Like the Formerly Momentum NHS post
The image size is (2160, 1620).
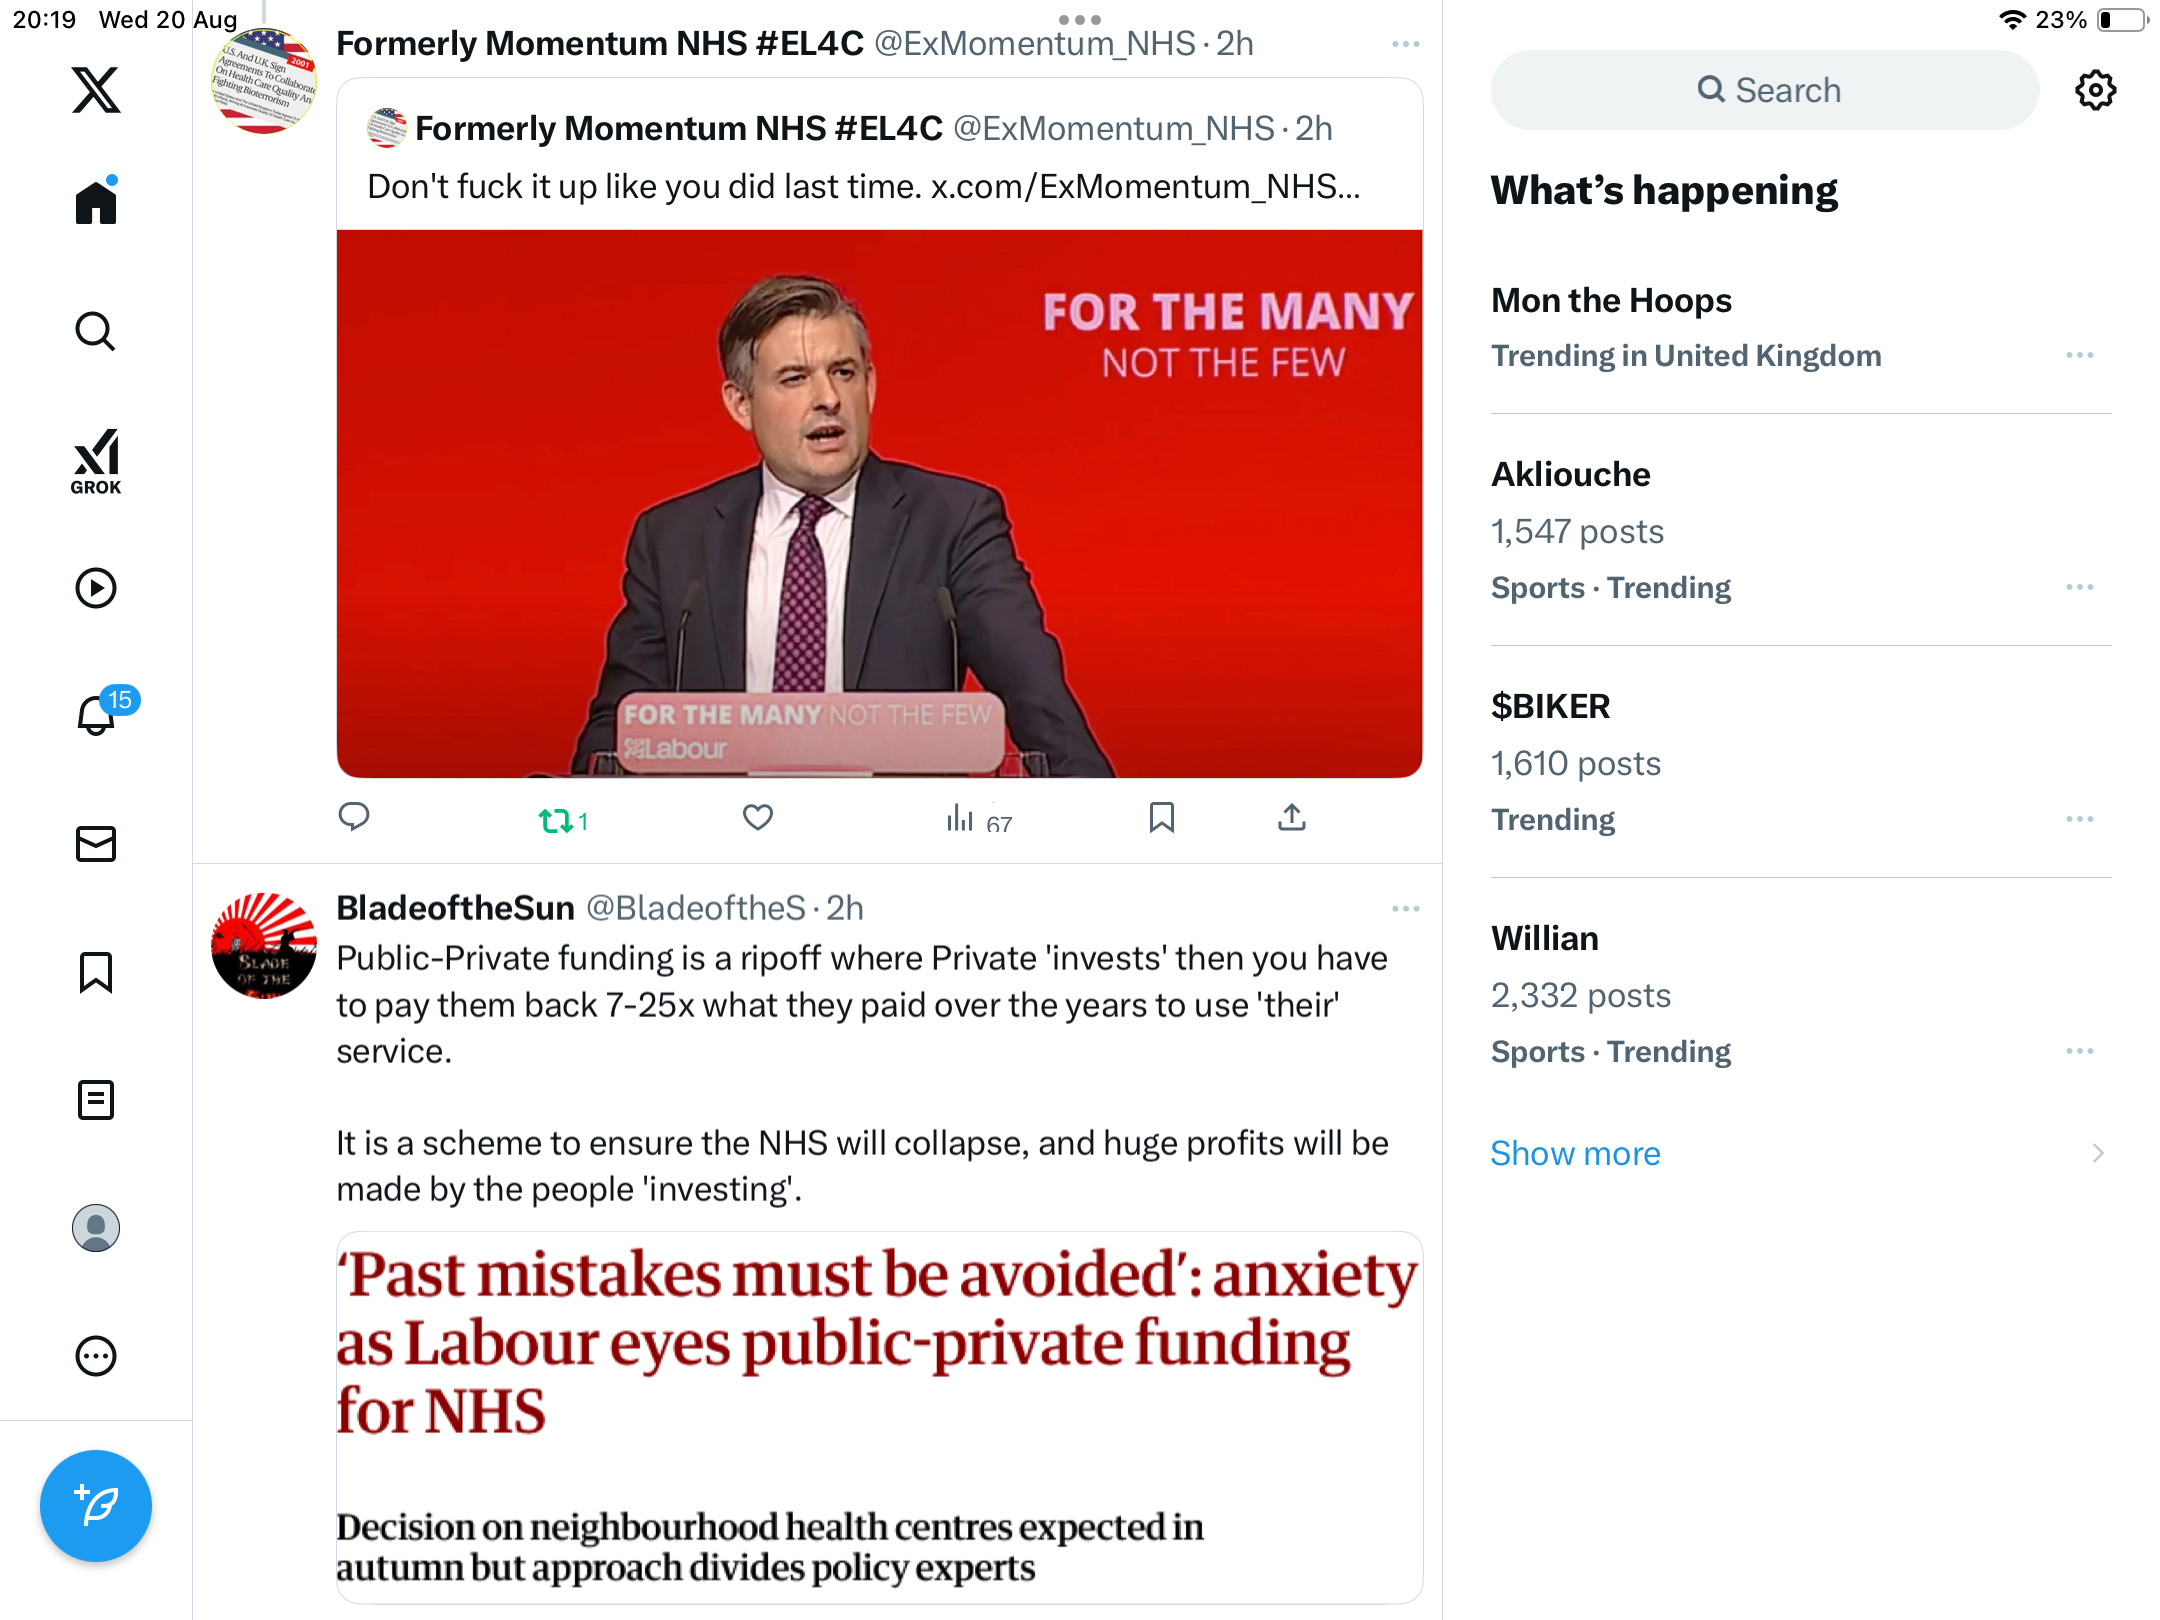point(758,818)
